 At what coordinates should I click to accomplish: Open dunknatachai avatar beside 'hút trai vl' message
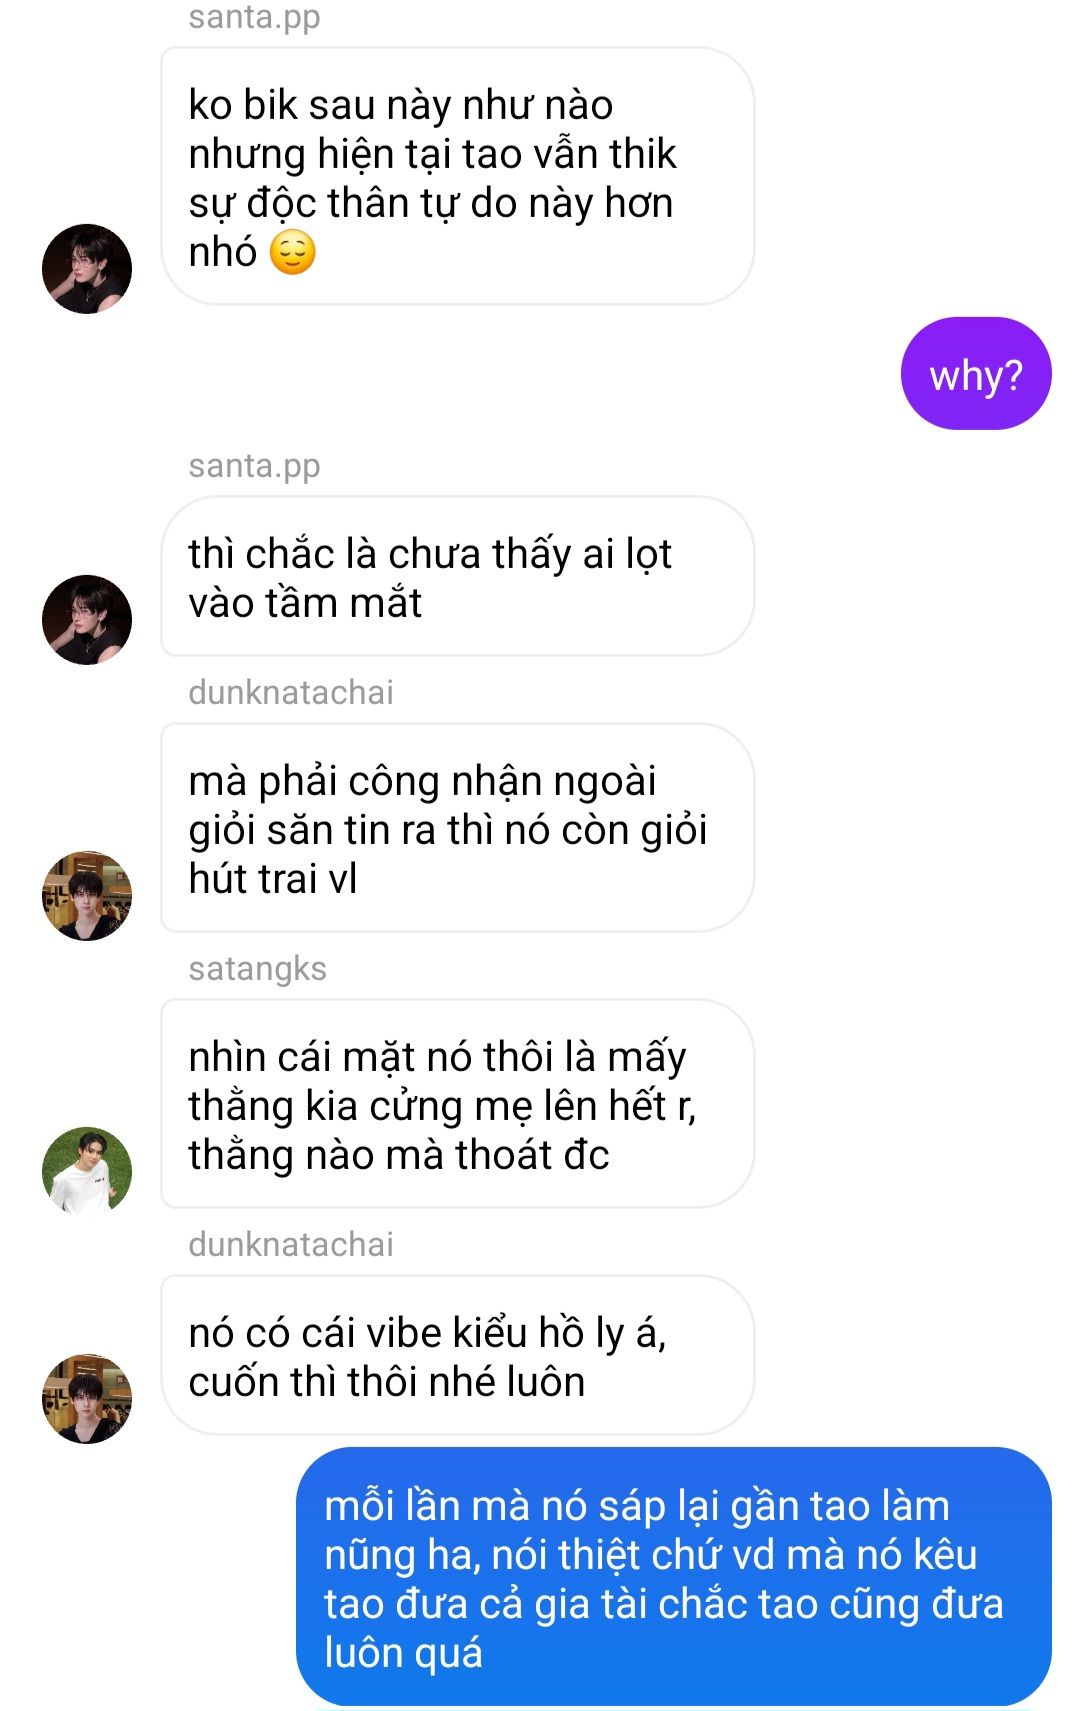click(87, 896)
